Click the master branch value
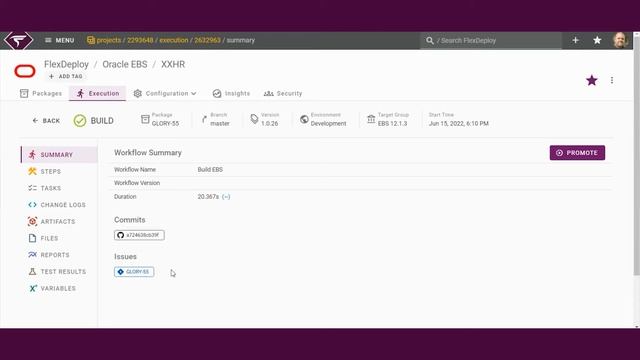The height and width of the screenshot is (360, 640). click(220, 123)
